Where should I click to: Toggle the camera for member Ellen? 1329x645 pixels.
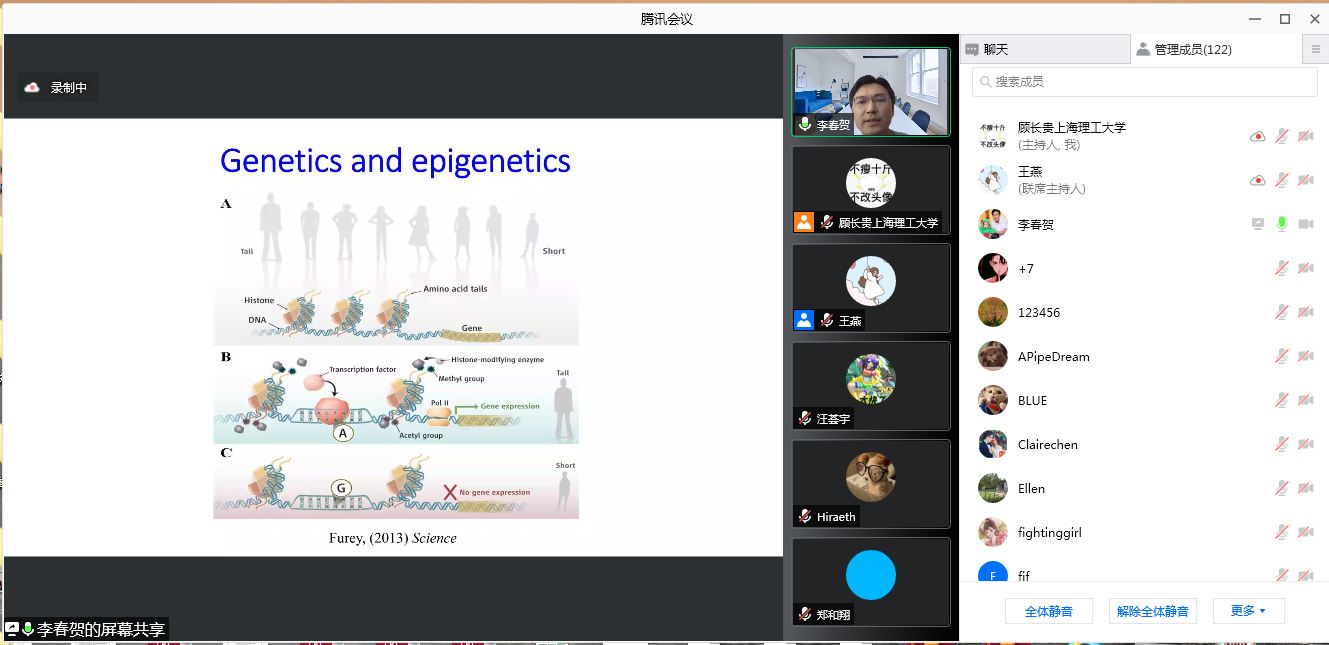click(x=1305, y=488)
